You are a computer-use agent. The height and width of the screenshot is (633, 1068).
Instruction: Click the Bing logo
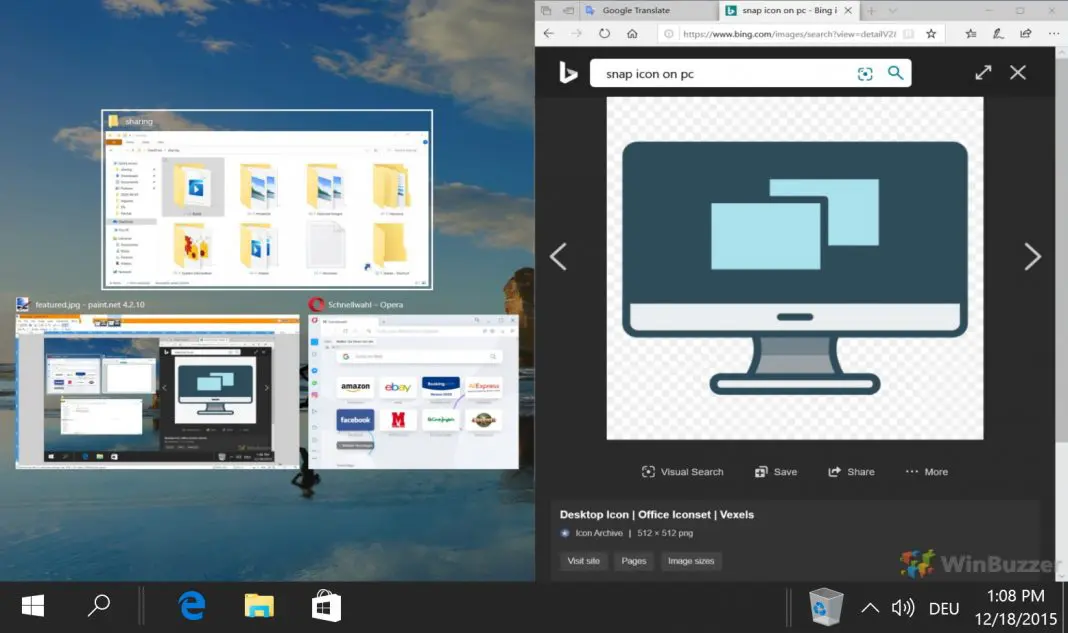(x=567, y=72)
